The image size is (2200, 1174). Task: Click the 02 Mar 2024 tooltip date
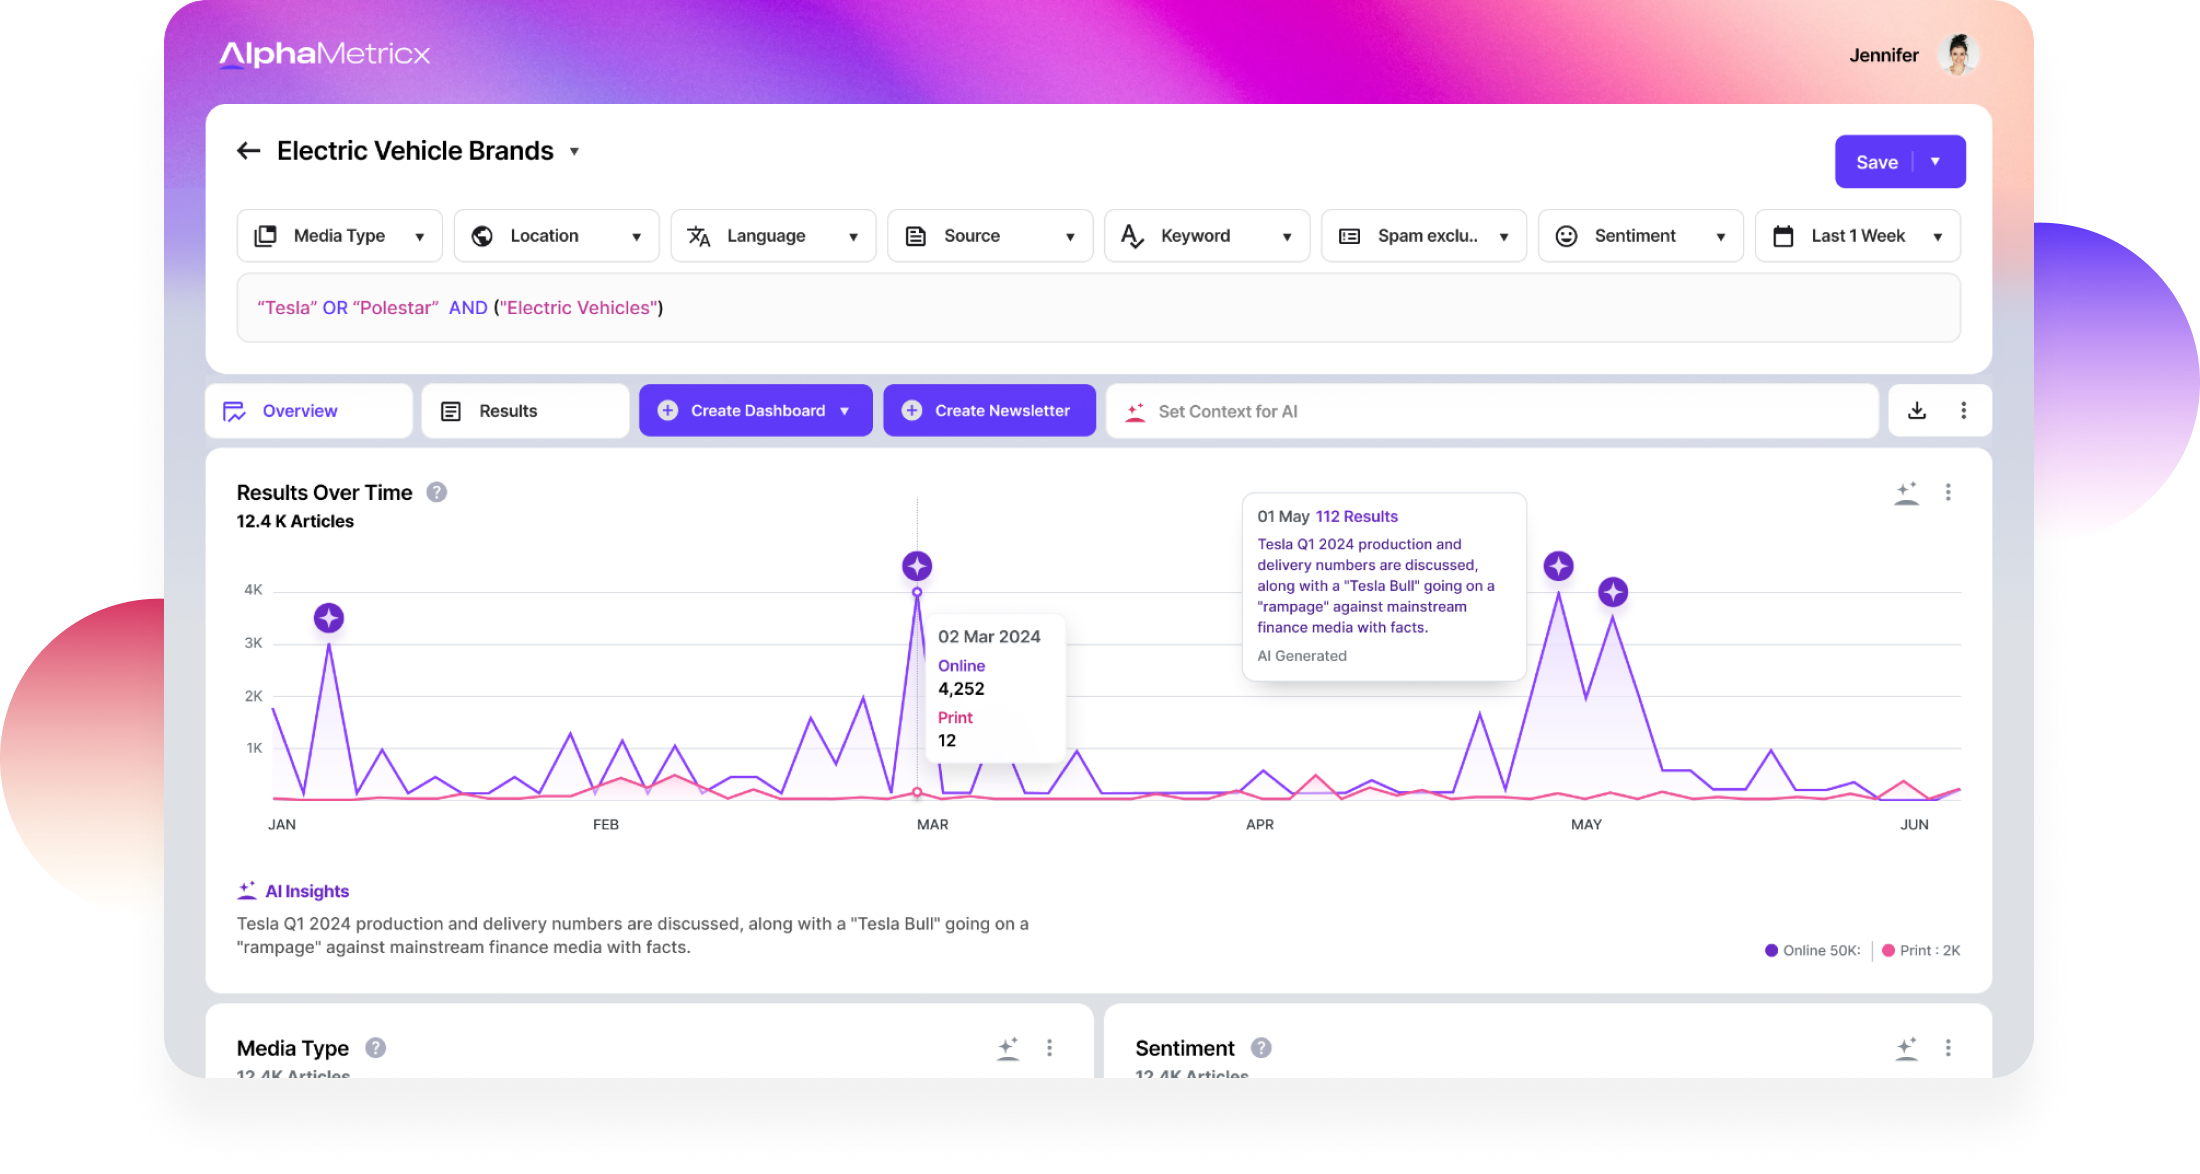(x=989, y=637)
